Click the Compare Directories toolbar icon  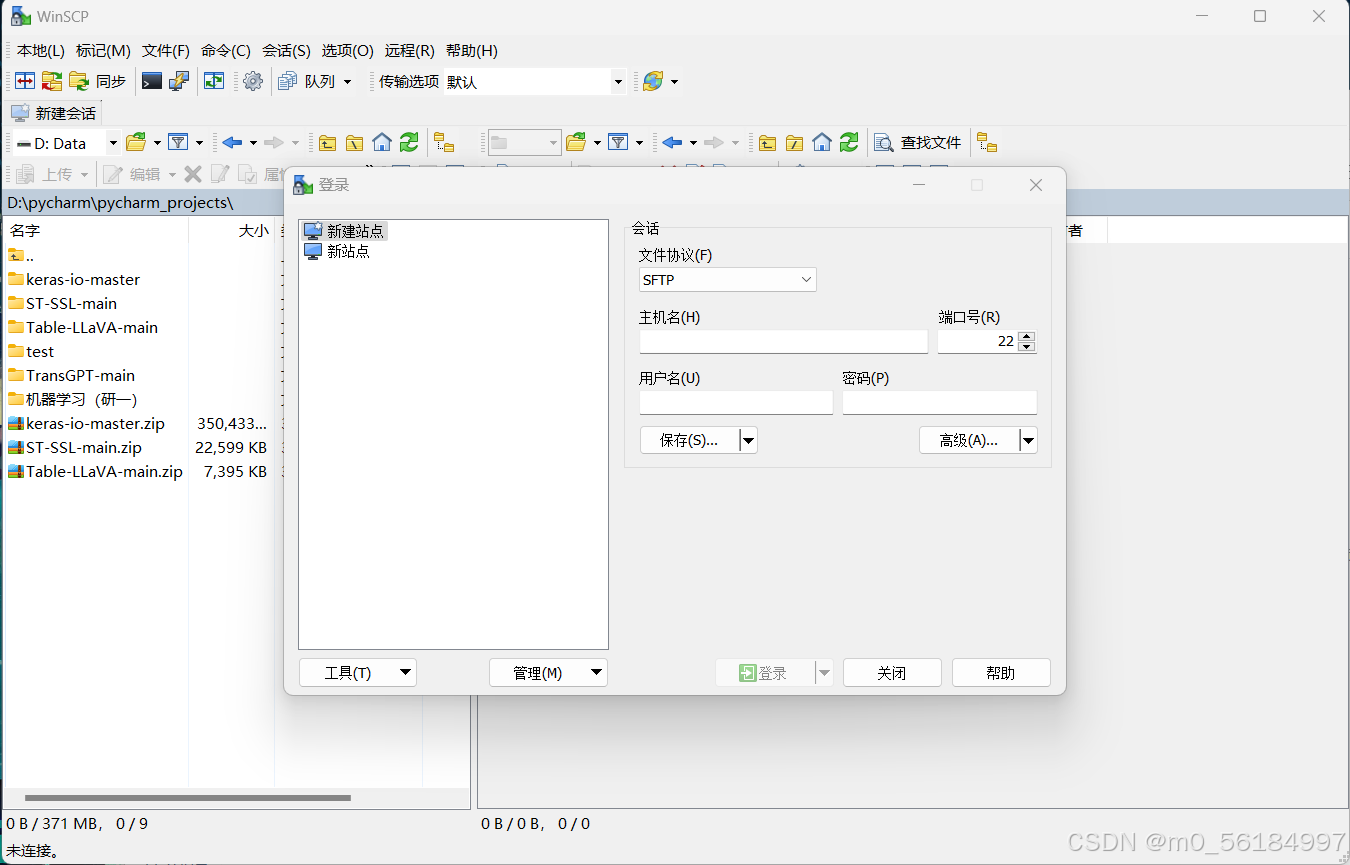pos(25,81)
